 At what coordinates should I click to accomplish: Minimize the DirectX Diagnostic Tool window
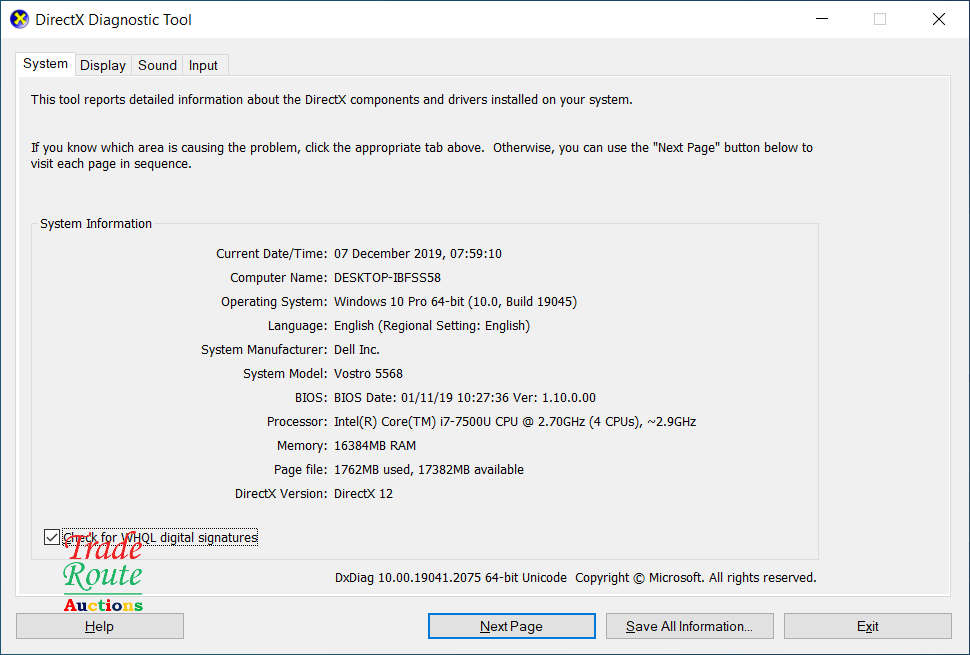[x=821, y=18]
